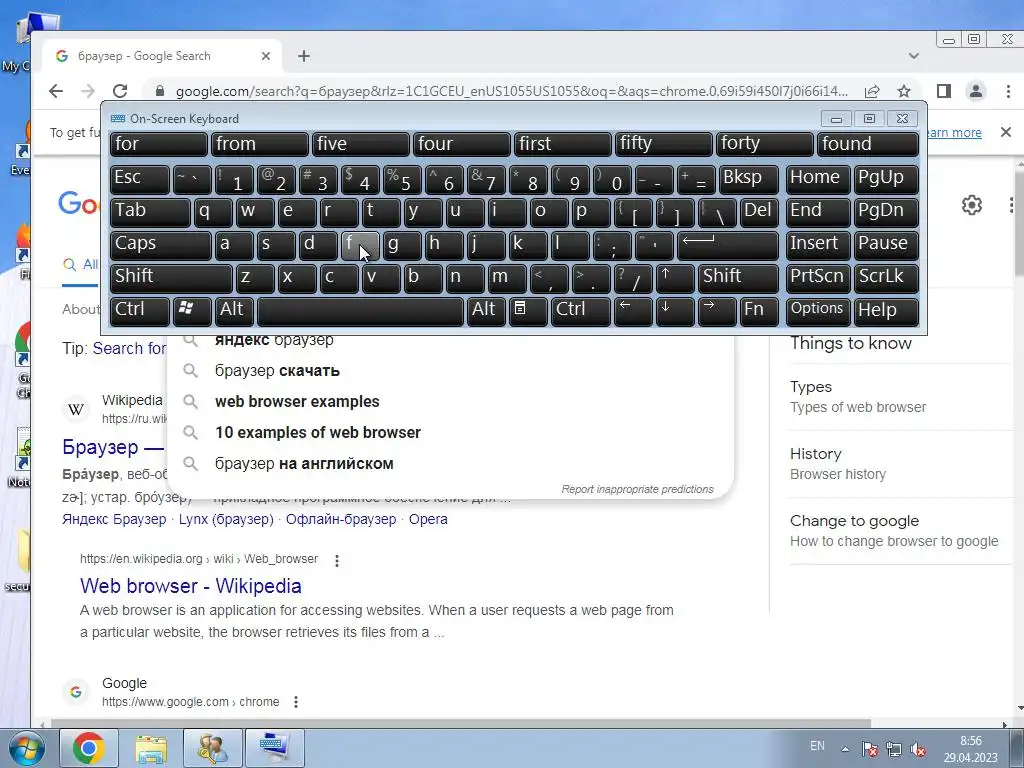Viewport: 1024px width, 768px height.
Task: Open the share page icon in address bar
Action: (872, 91)
